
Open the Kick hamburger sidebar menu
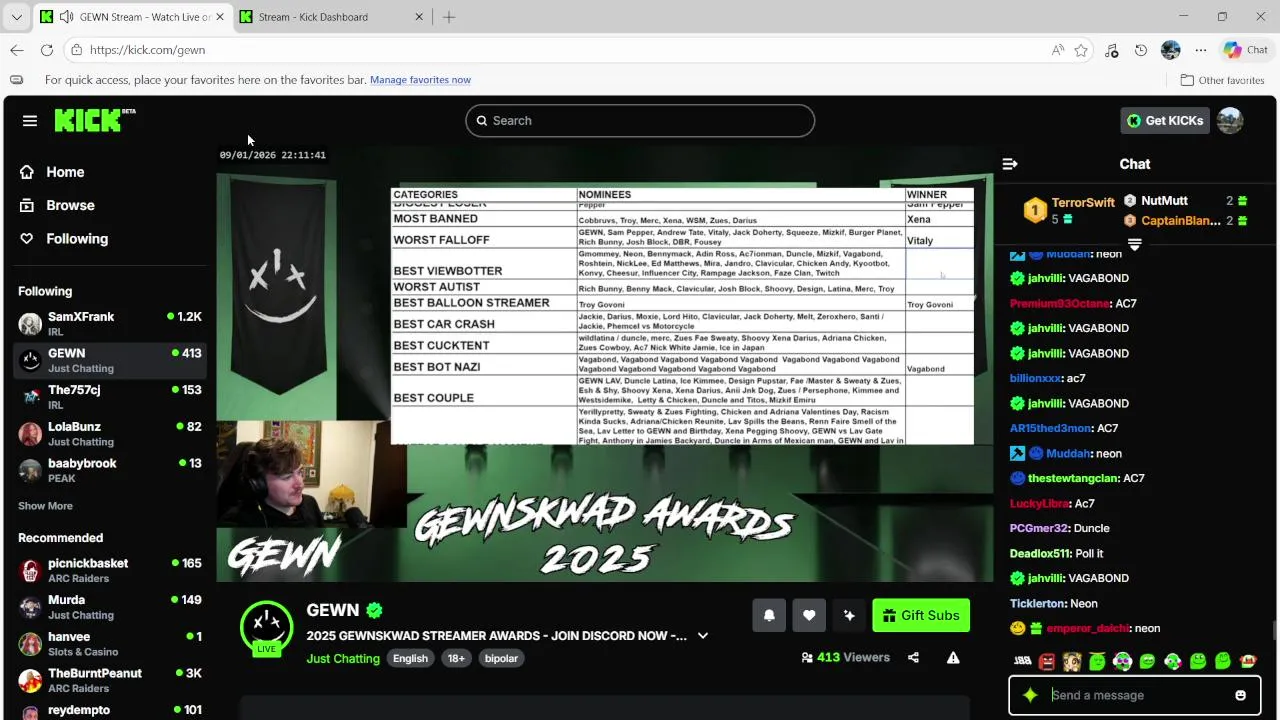[x=30, y=120]
